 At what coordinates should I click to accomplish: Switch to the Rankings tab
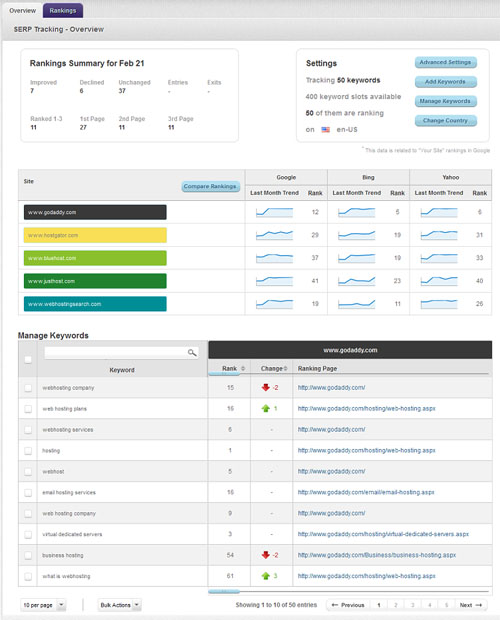tap(63, 11)
